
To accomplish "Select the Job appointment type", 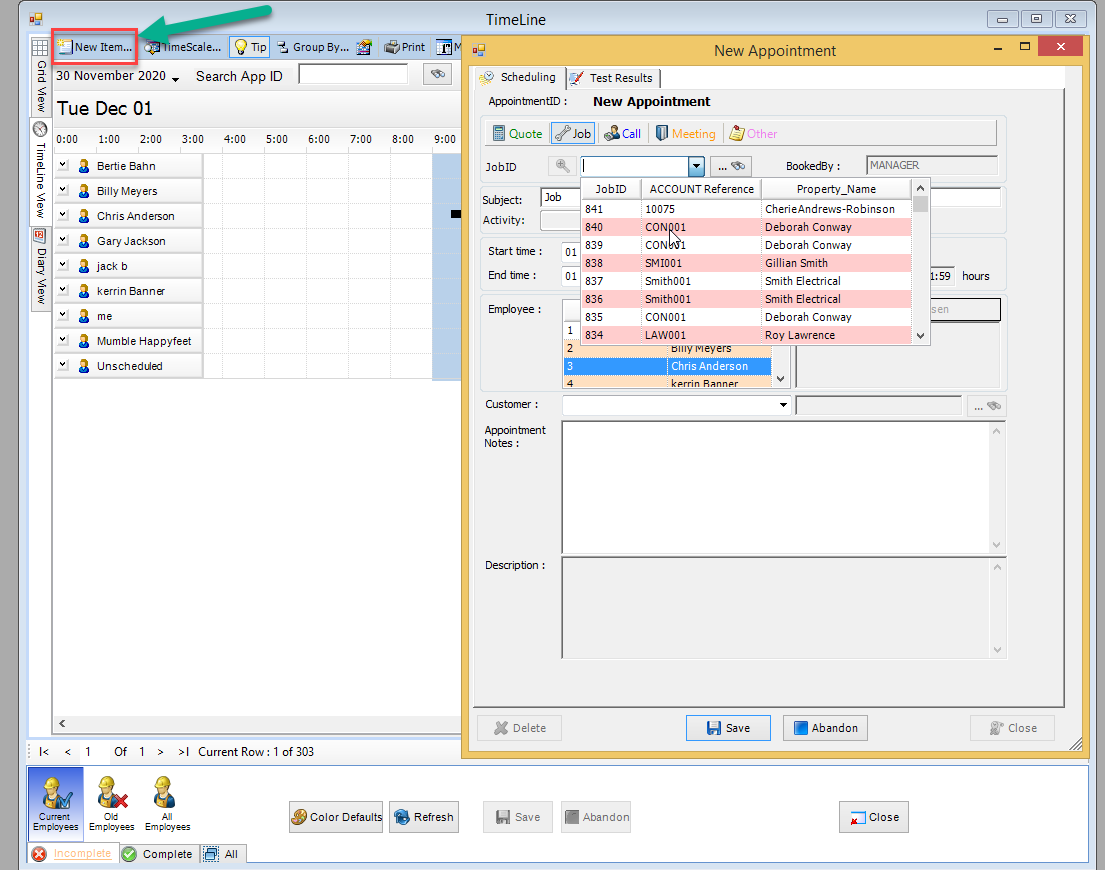I will (x=573, y=133).
